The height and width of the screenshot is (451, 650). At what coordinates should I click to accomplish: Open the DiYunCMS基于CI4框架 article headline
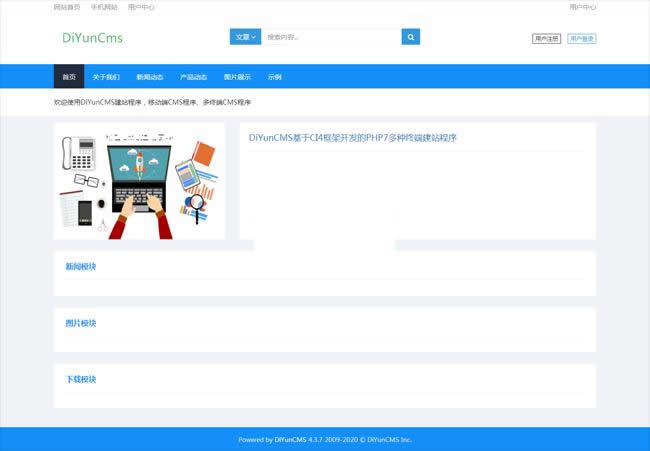point(352,138)
